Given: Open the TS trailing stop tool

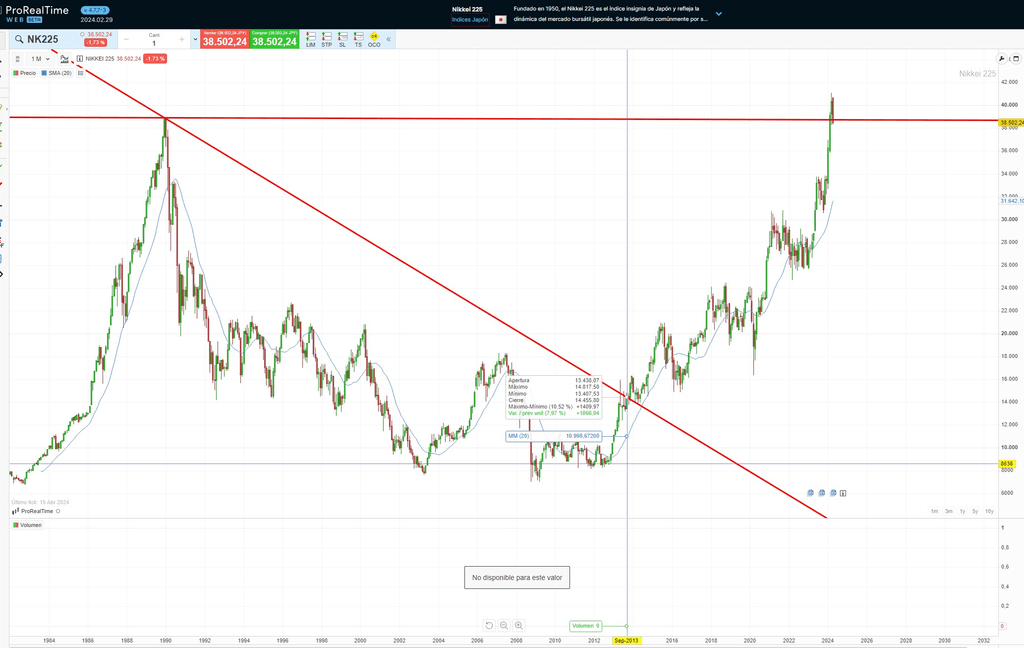Looking at the screenshot, I should (358, 38).
